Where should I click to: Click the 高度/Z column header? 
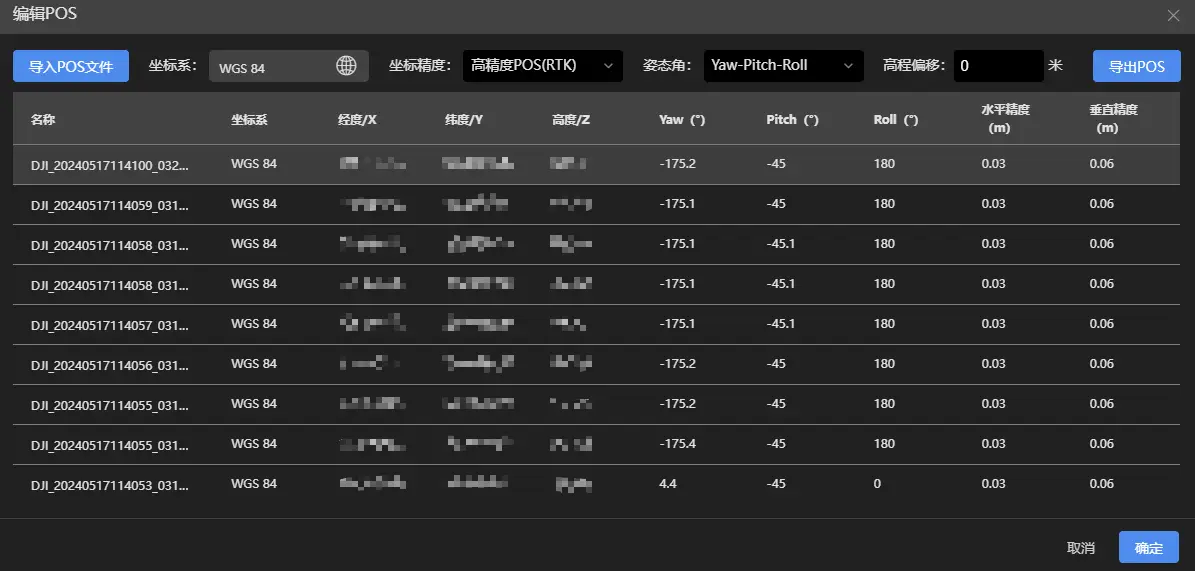[571, 120]
